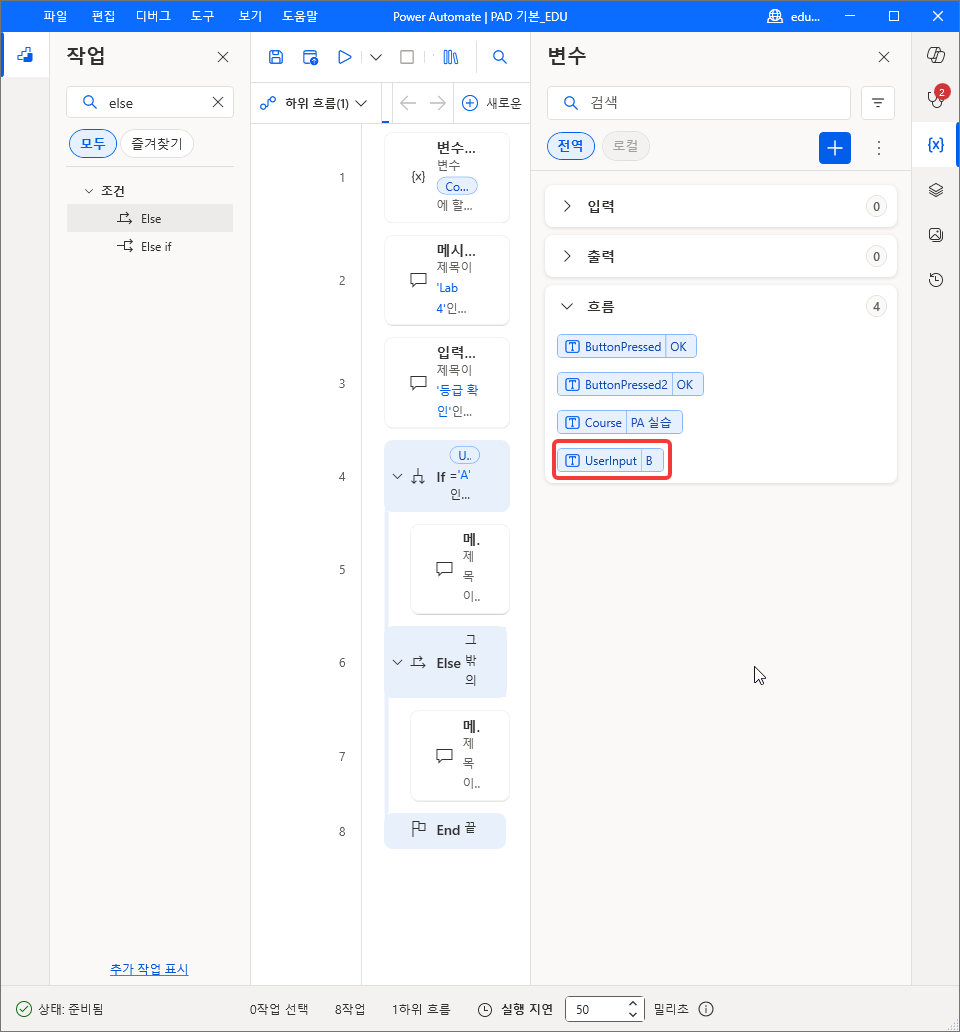960x1032 pixels.
Task: Close the 작업 actions panel
Action: click(x=223, y=57)
